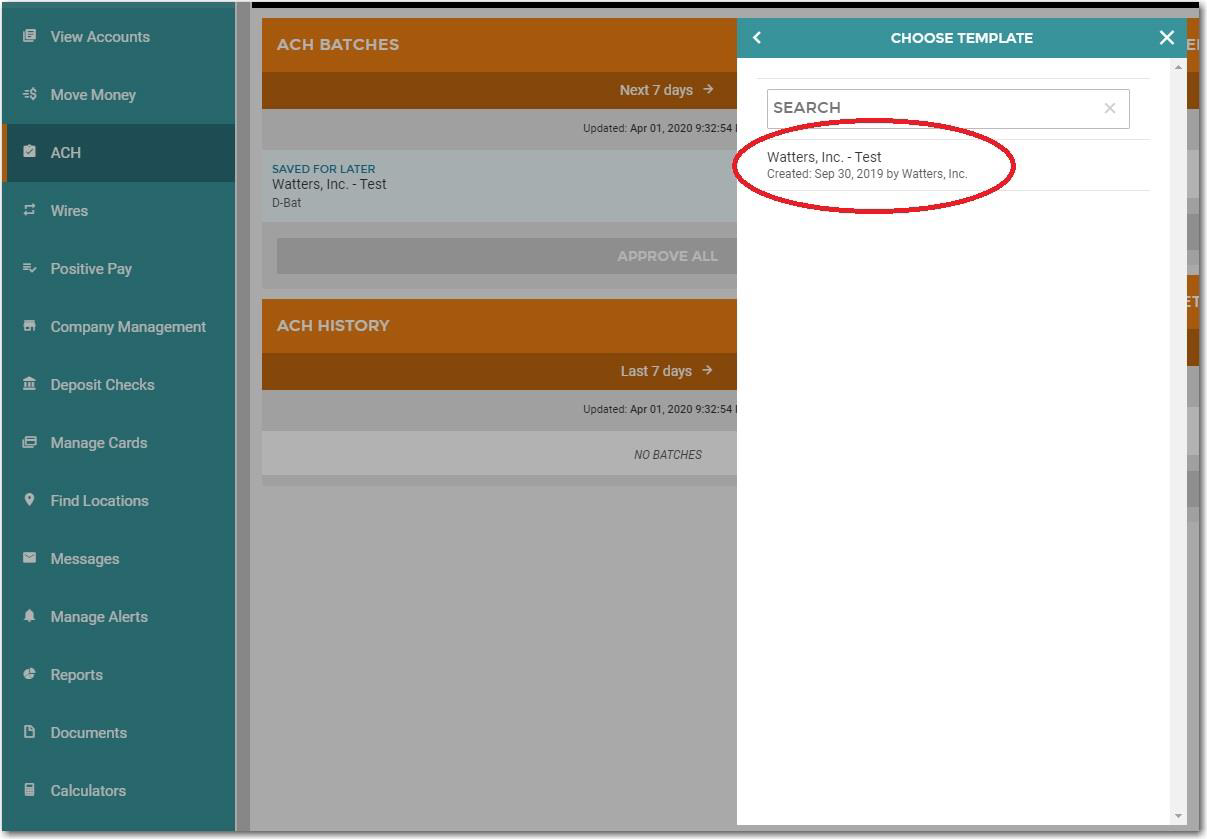Open the Documents page
Viewport: 1207px width, 839px height.
pyautogui.click(x=89, y=733)
